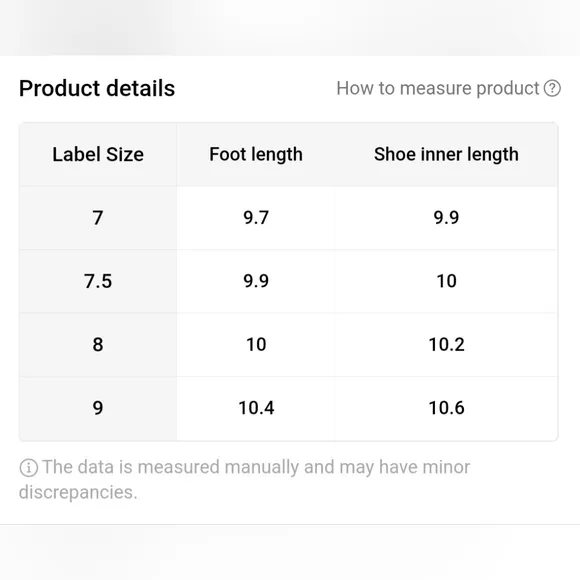
Task: Click the info icon beside the disclaimer
Action: click(28, 468)
